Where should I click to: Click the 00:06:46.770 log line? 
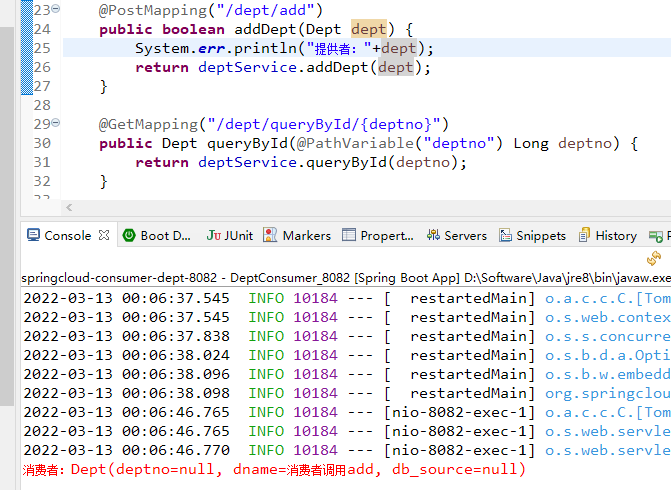[347, 450]
